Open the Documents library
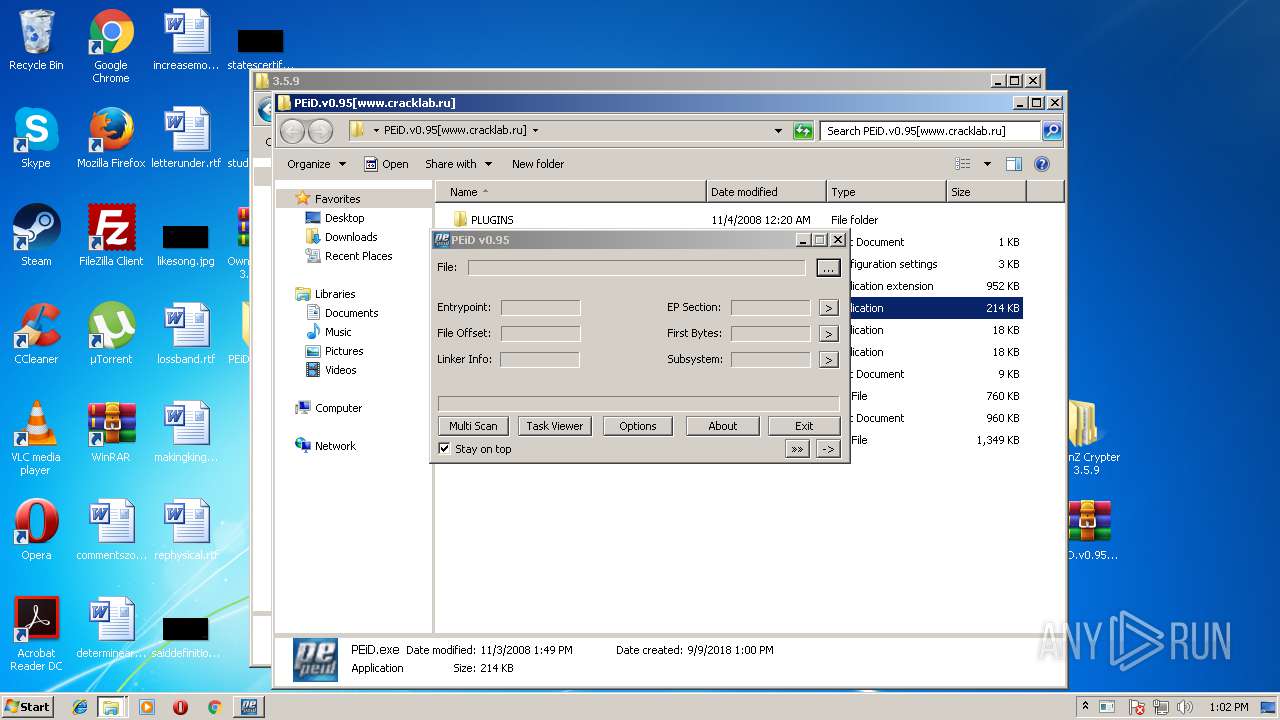The height and width of the screenshot is (720, 1280). click(x=351, y=313)
